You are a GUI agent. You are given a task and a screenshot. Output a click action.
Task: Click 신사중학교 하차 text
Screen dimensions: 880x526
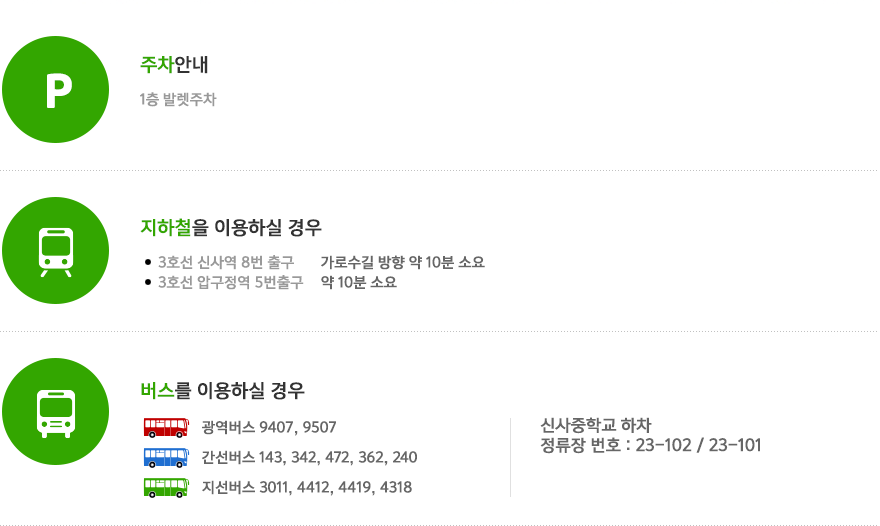click(595, 425)
